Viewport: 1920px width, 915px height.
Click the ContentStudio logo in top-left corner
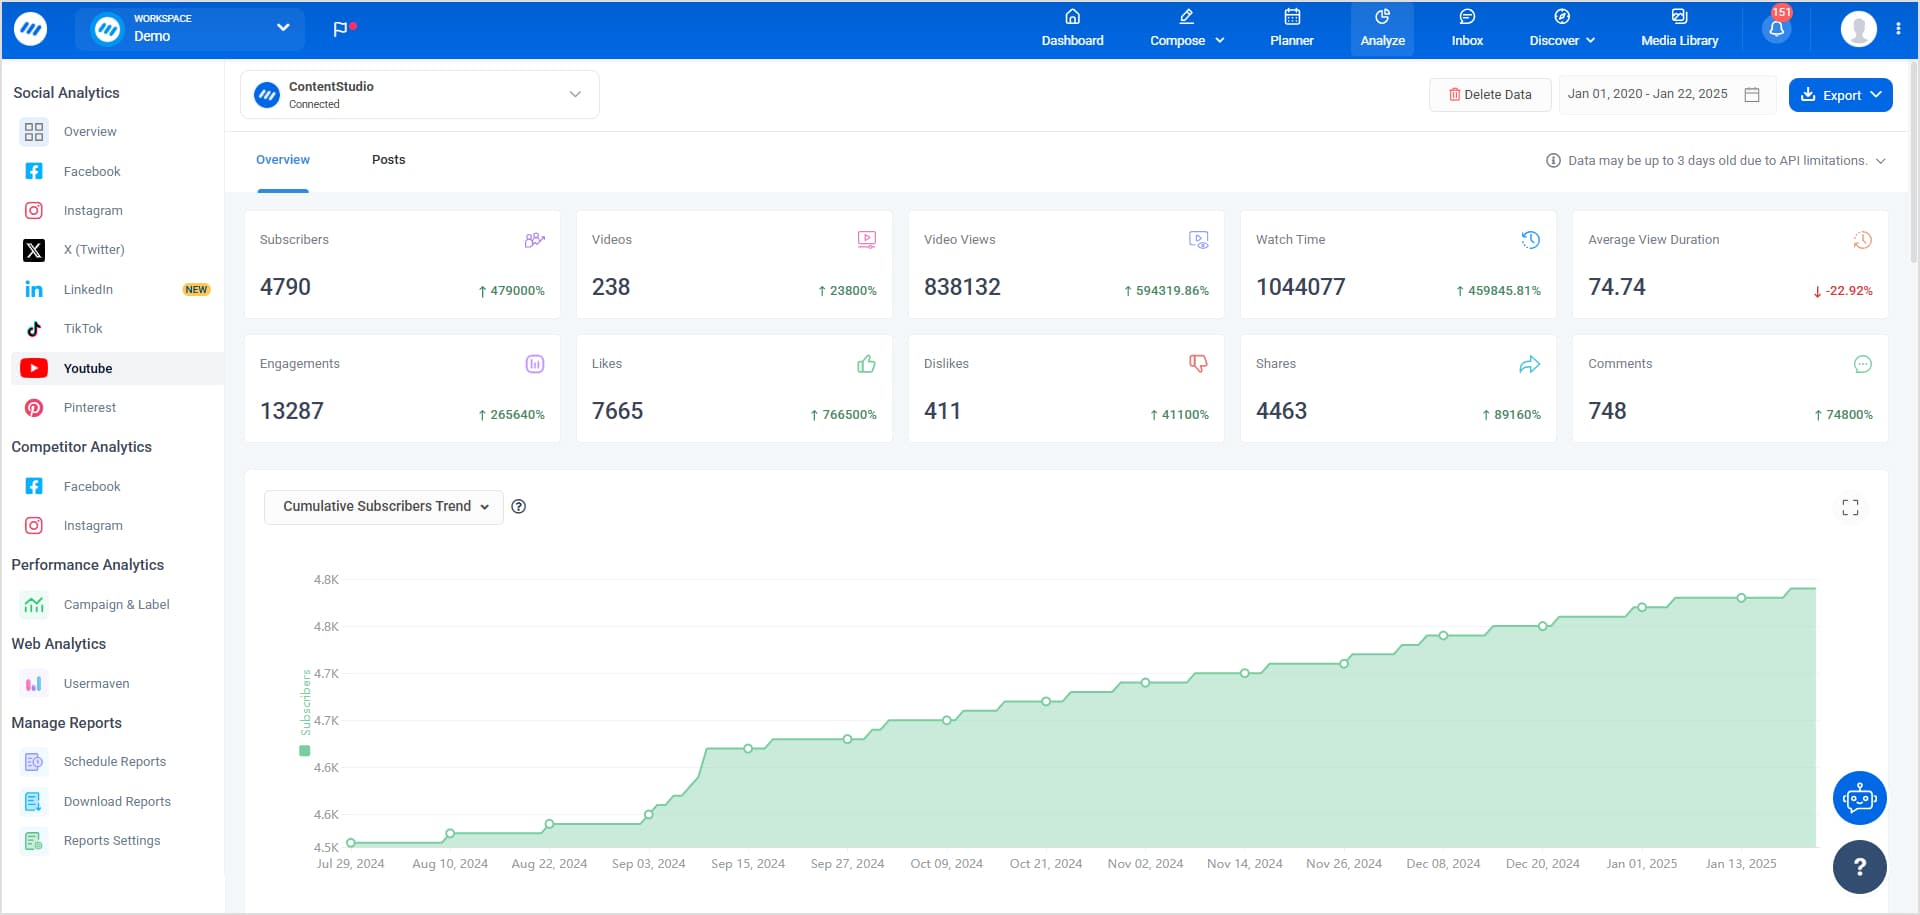pos(30,29)
